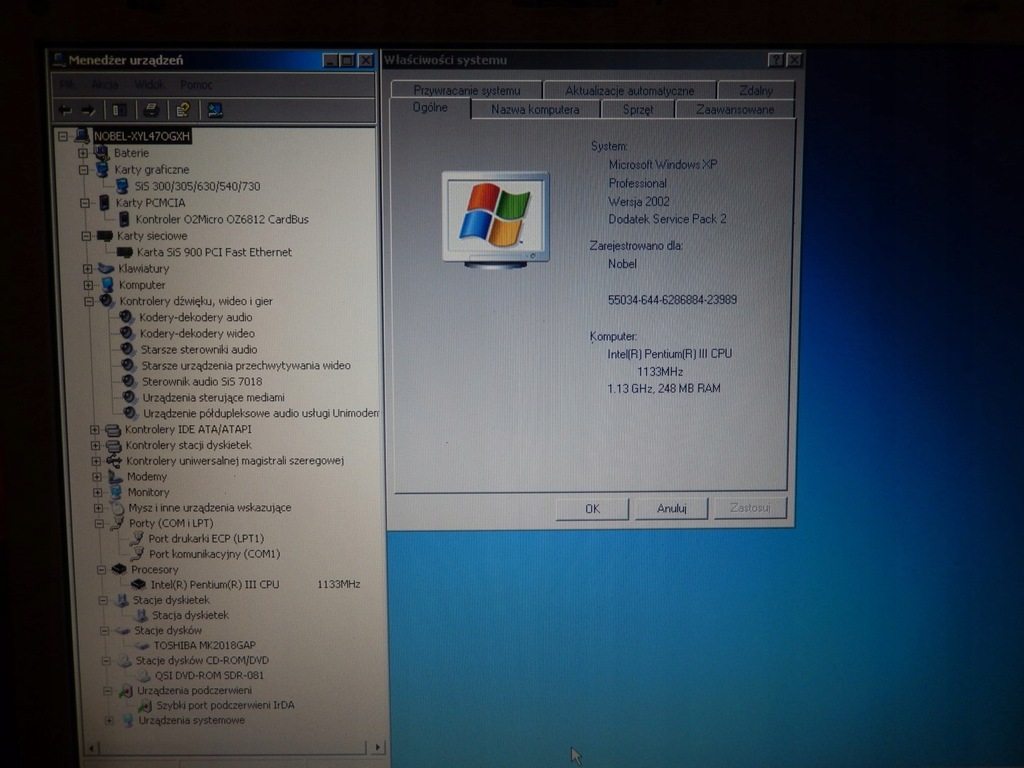
Task: Click the Print toolbar icon
Action: [152, 110]
